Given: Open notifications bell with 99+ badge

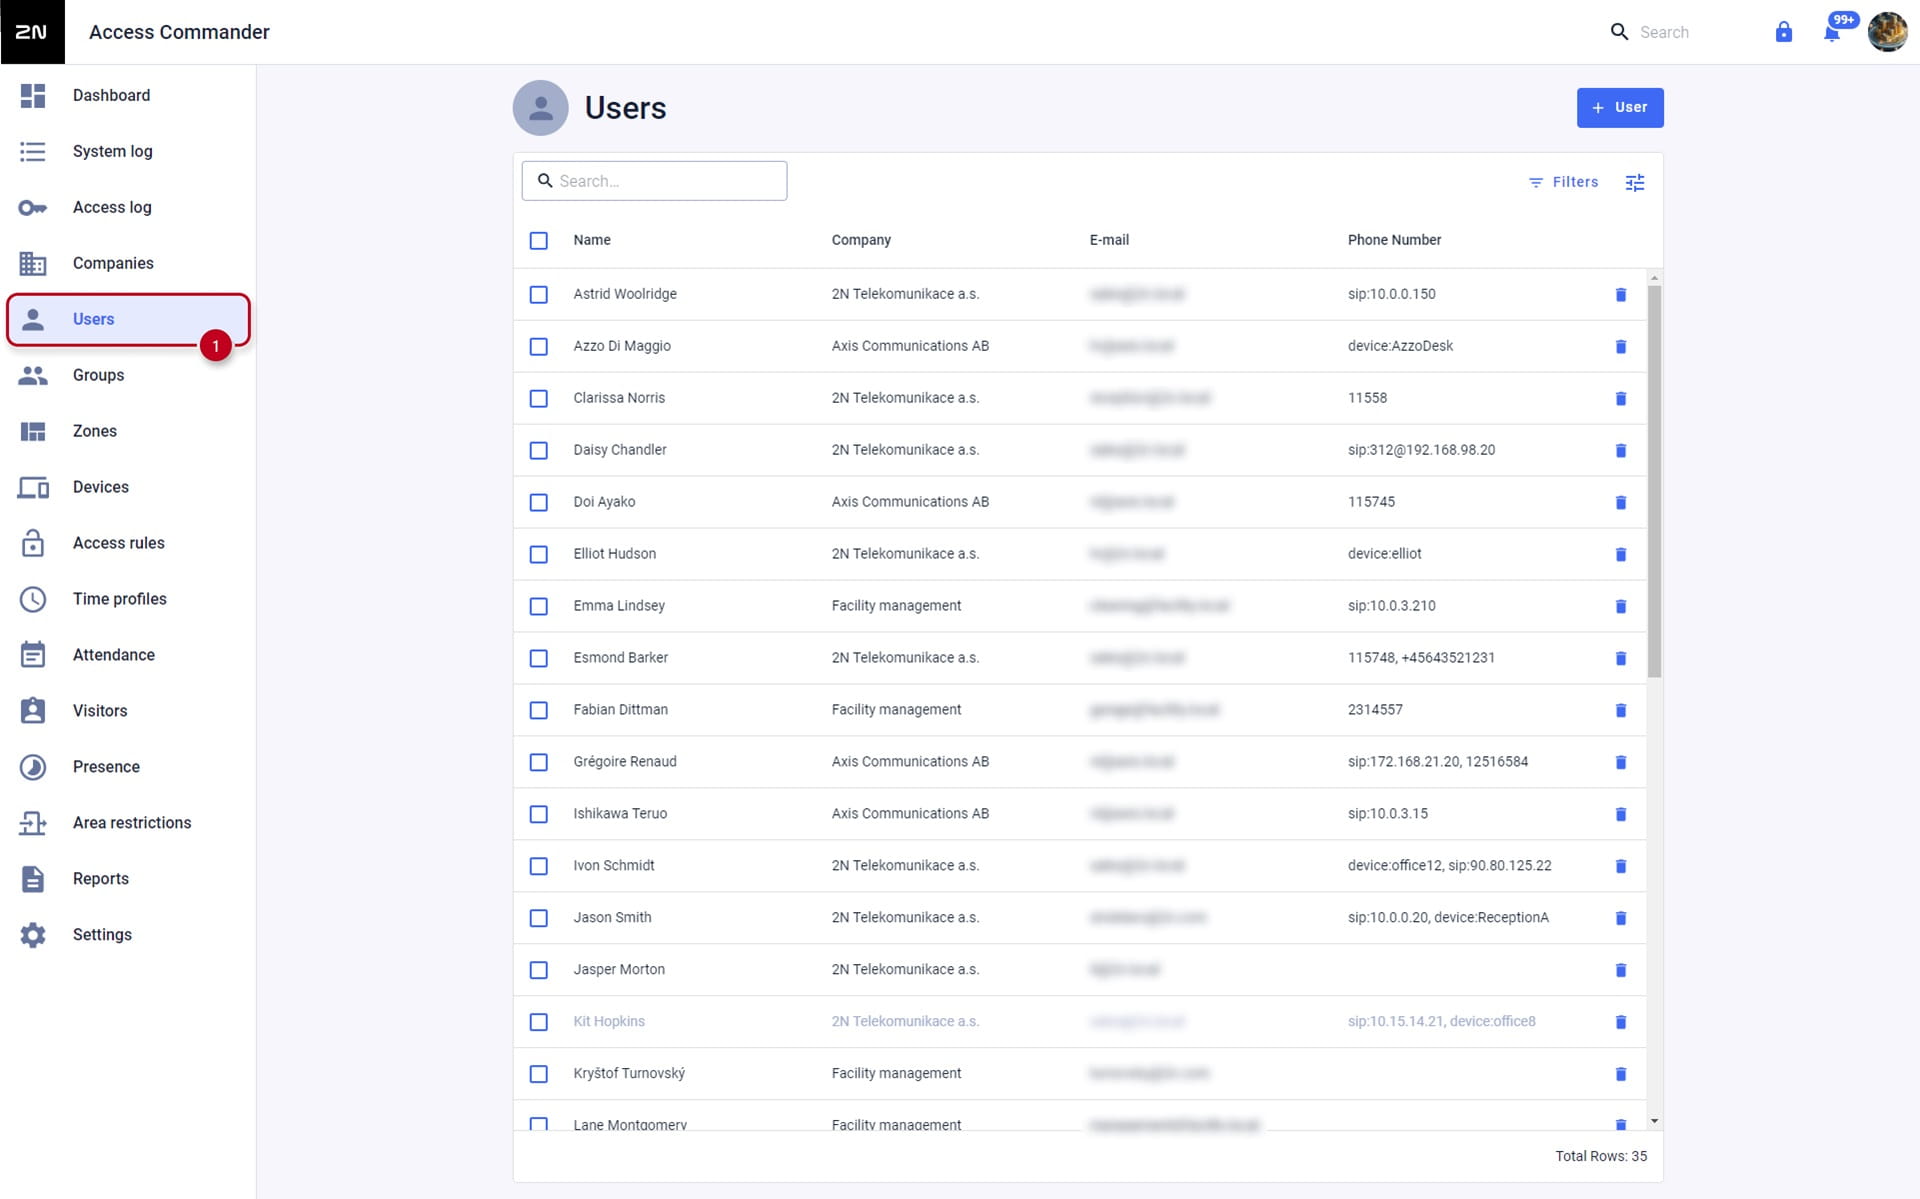Looking at the screenshot, I should (1832, 33).
